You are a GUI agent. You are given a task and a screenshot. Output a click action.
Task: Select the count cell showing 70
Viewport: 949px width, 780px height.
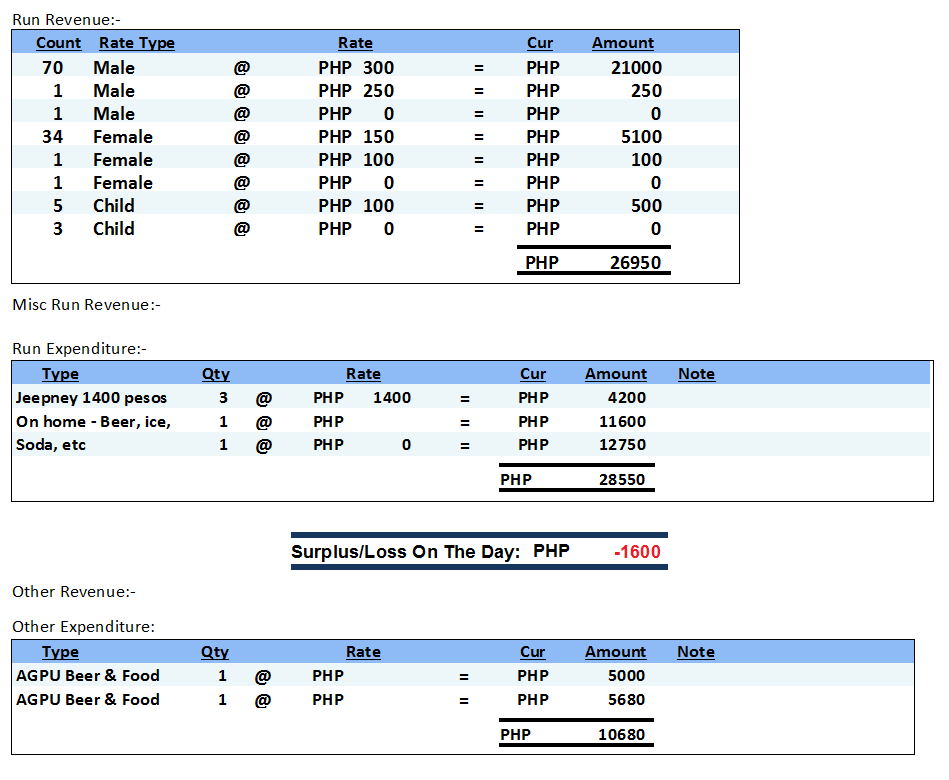point(52,68)
